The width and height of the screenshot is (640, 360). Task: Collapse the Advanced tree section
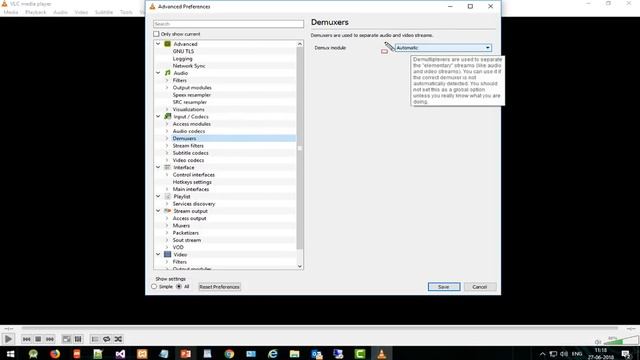tap(158, 44)
